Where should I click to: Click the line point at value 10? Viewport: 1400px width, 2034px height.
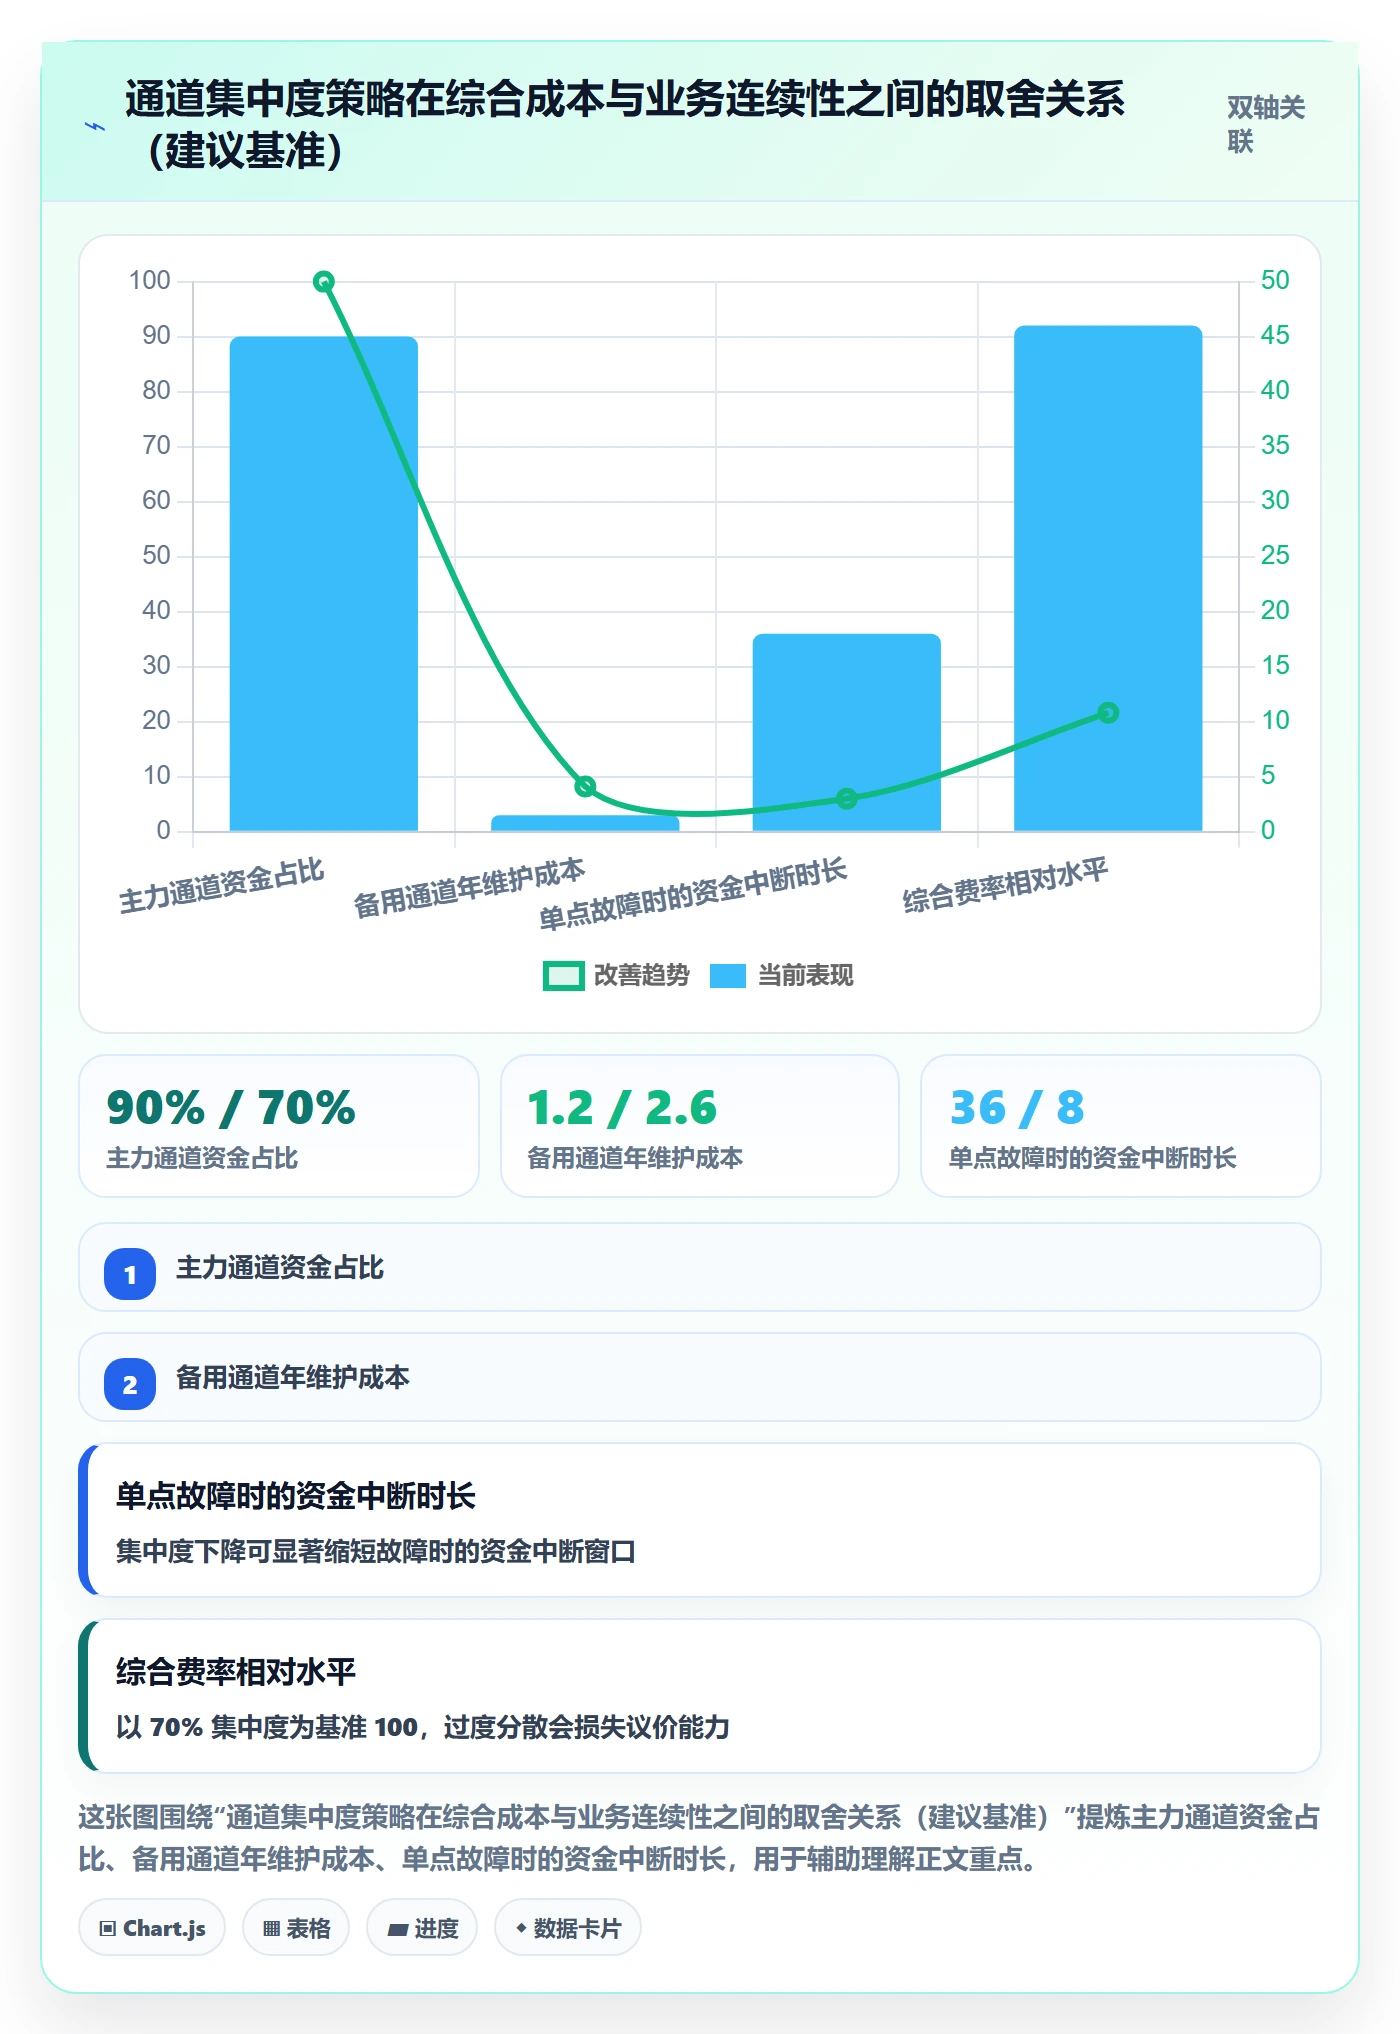(1108, 713)
